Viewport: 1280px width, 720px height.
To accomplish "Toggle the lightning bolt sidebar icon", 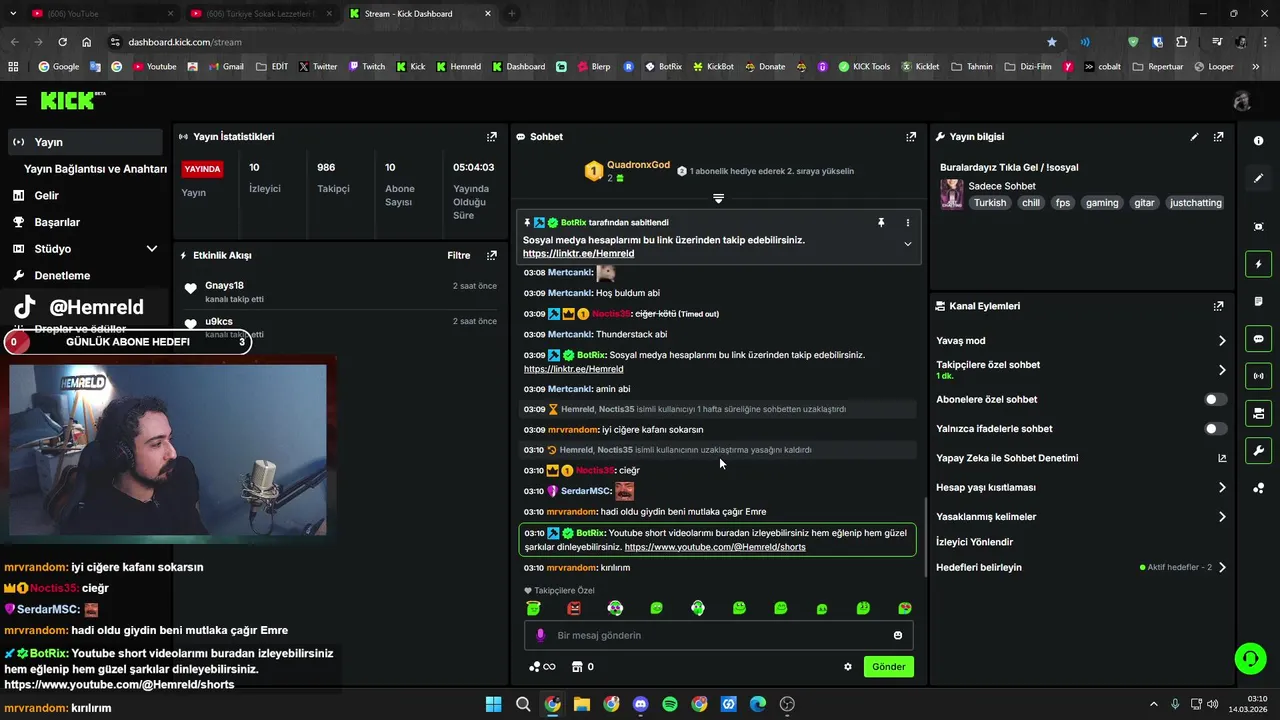I will click(x=1258, y=264).
